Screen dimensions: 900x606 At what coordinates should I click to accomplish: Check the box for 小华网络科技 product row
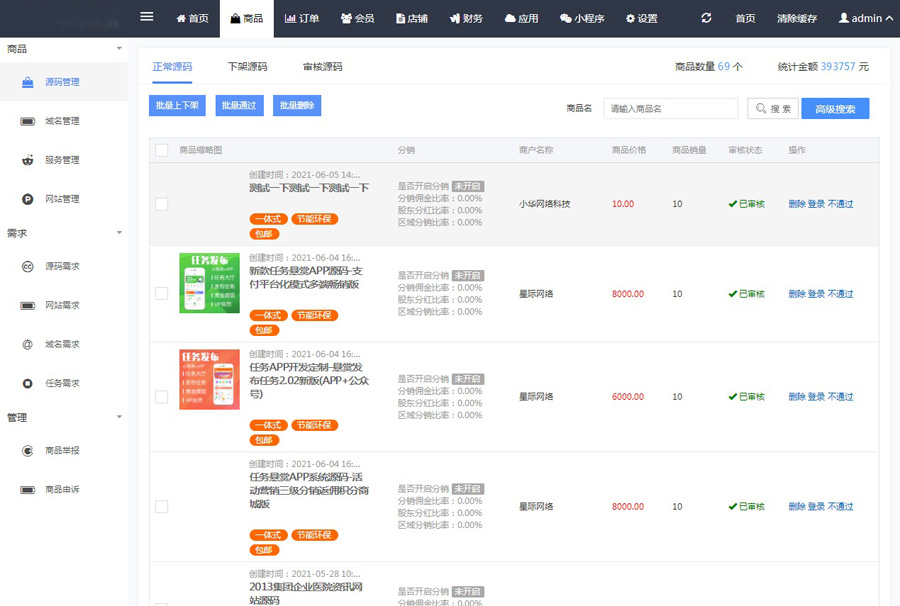coord(162,204)
